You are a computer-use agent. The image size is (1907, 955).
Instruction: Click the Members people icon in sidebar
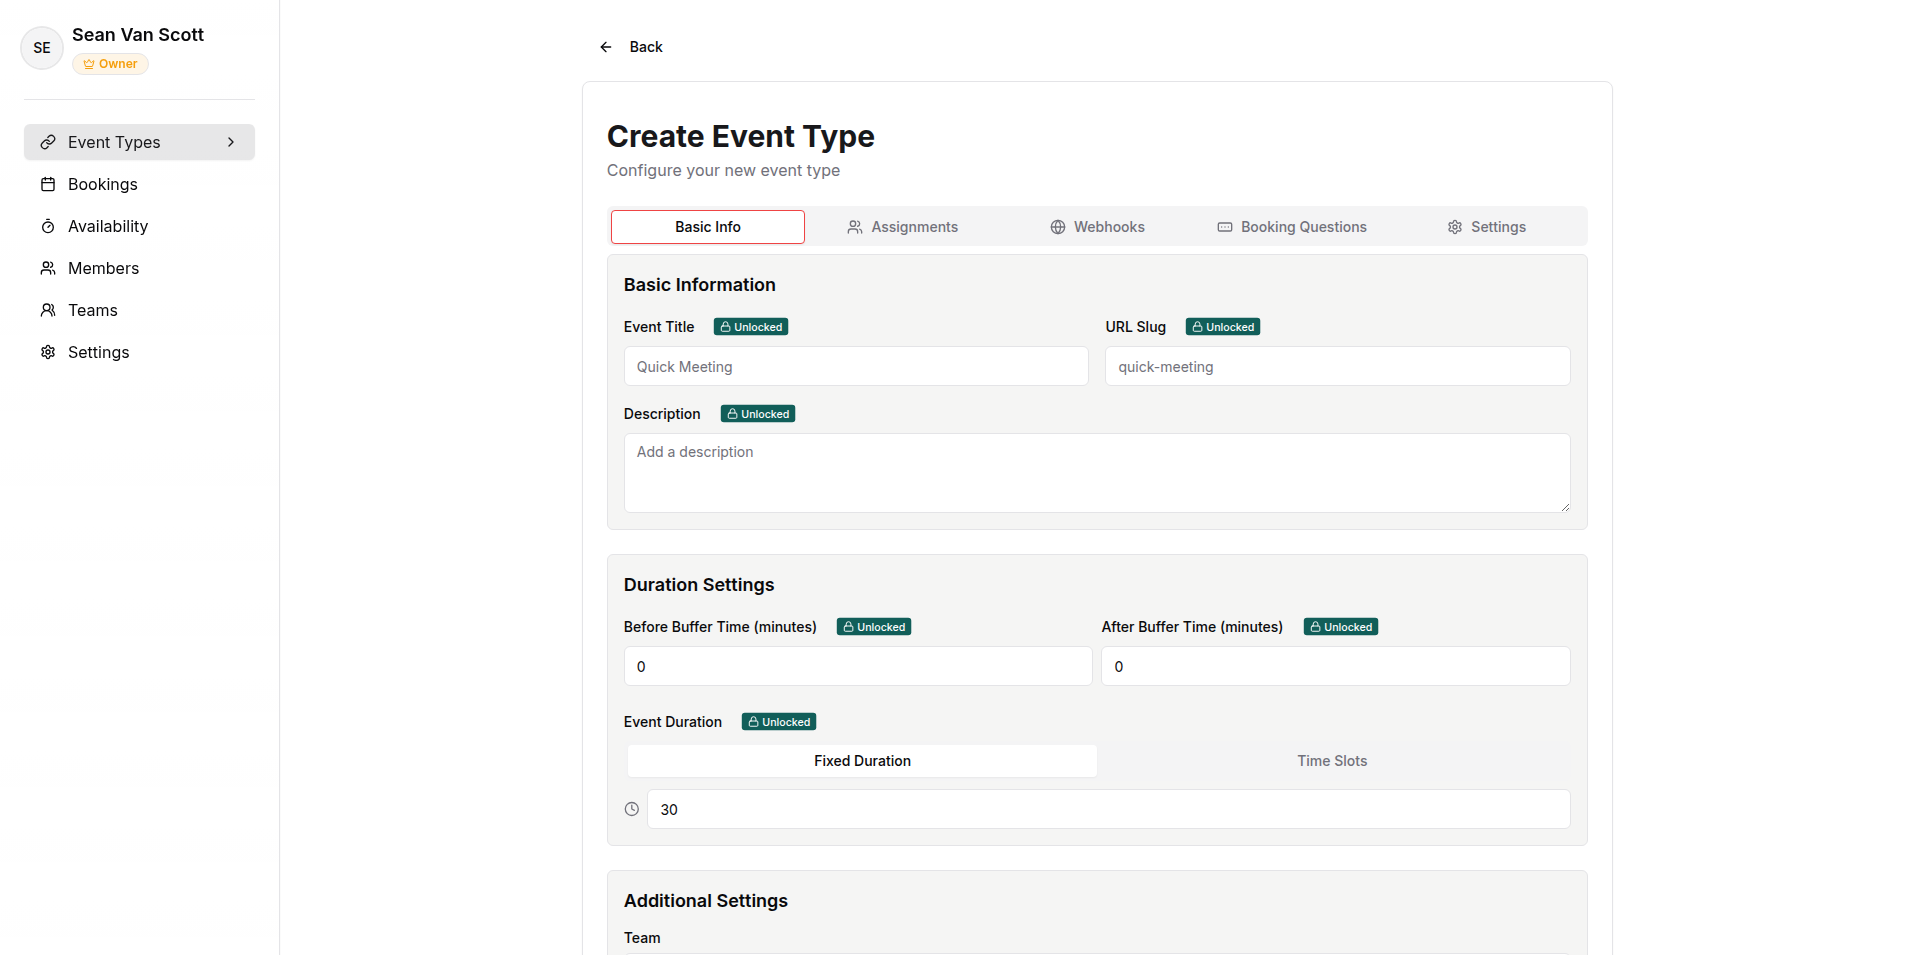(48, 268)
